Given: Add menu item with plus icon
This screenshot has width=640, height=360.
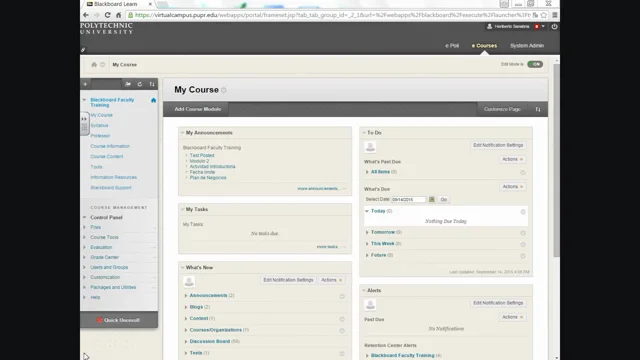Looking at the screenshot, I should [85, 84].
